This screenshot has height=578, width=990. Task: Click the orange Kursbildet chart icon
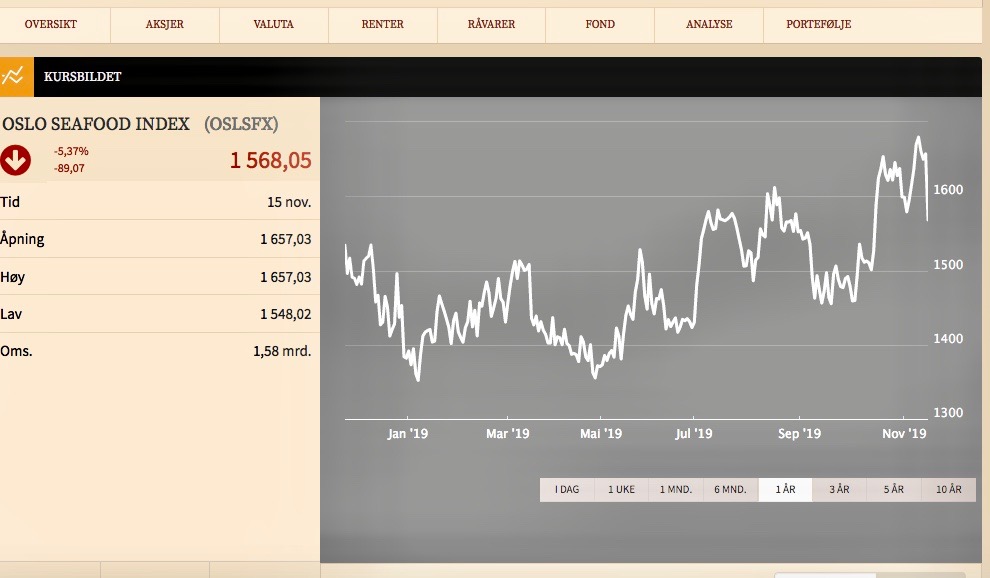click(x=16, y=76)
